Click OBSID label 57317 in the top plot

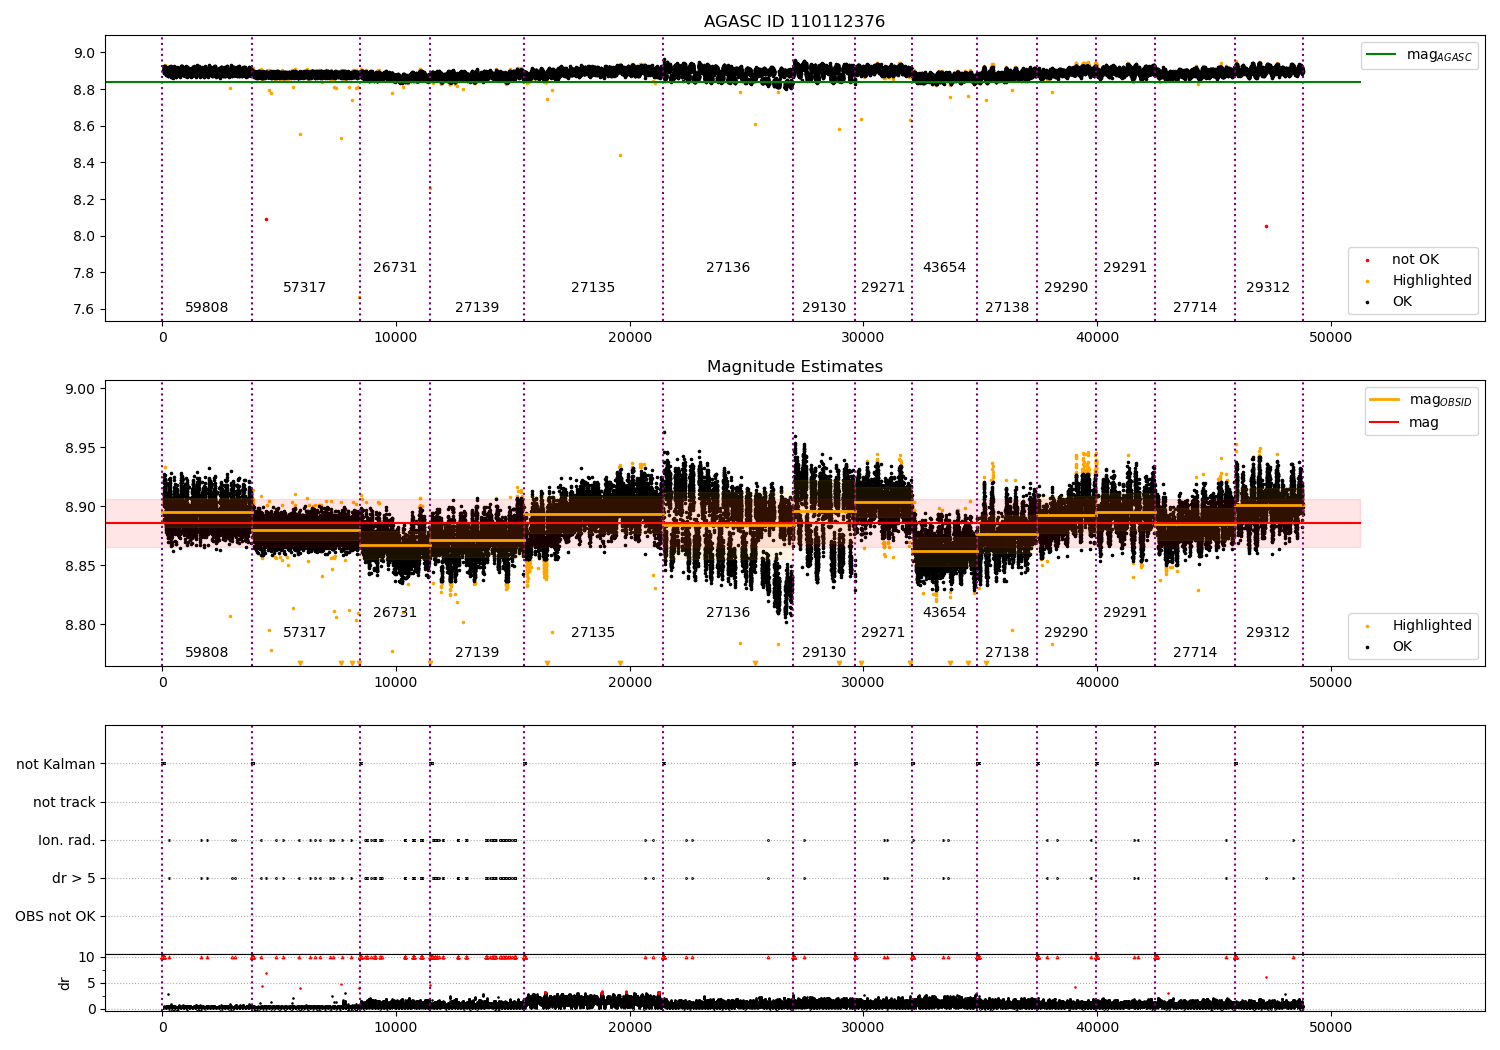305,288
